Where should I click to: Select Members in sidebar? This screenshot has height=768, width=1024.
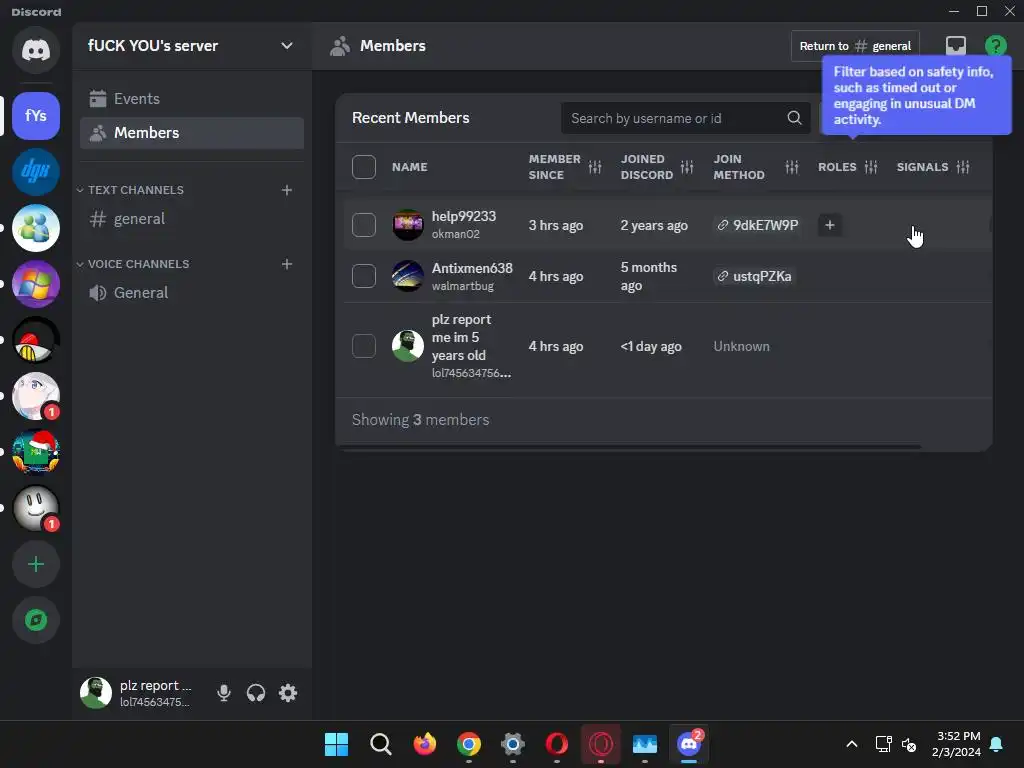192,133
